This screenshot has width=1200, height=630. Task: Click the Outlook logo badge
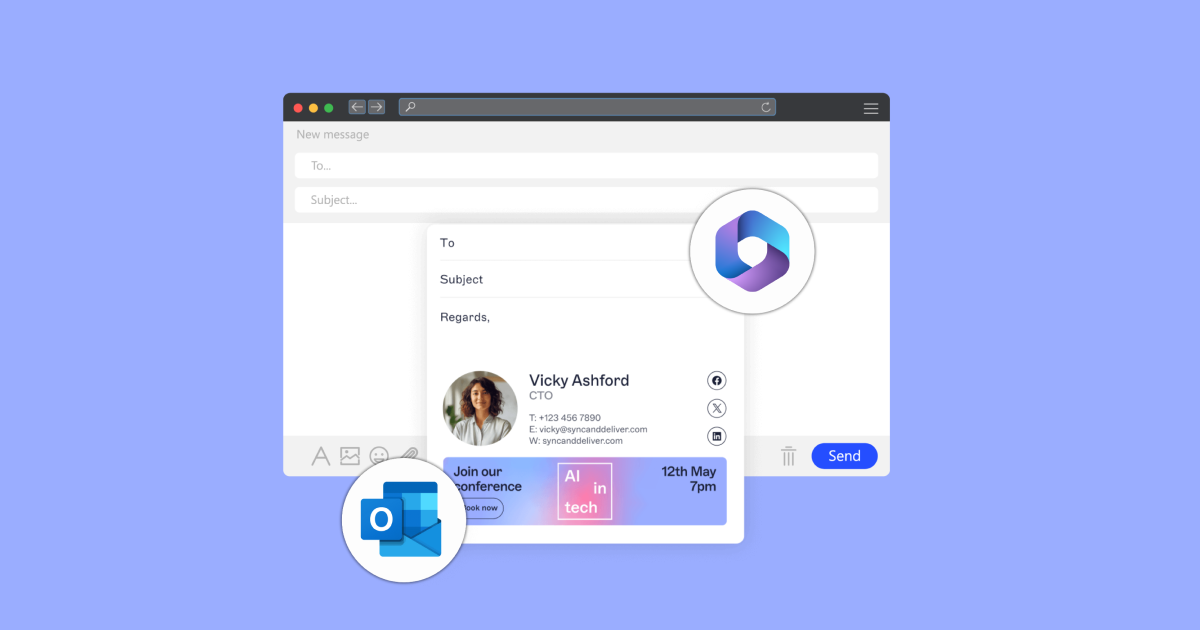coord(402,520)
